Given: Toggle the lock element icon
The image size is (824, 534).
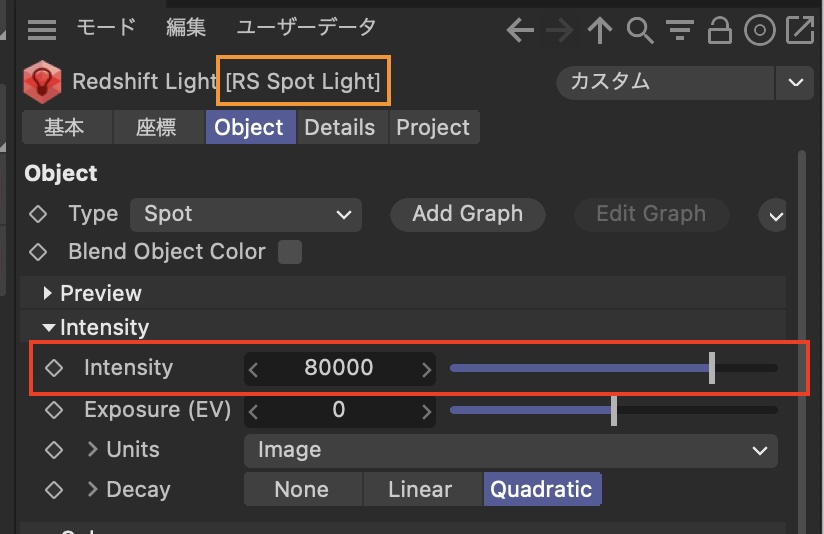Looking at the screenshot, I should click(x=719, y=31).
